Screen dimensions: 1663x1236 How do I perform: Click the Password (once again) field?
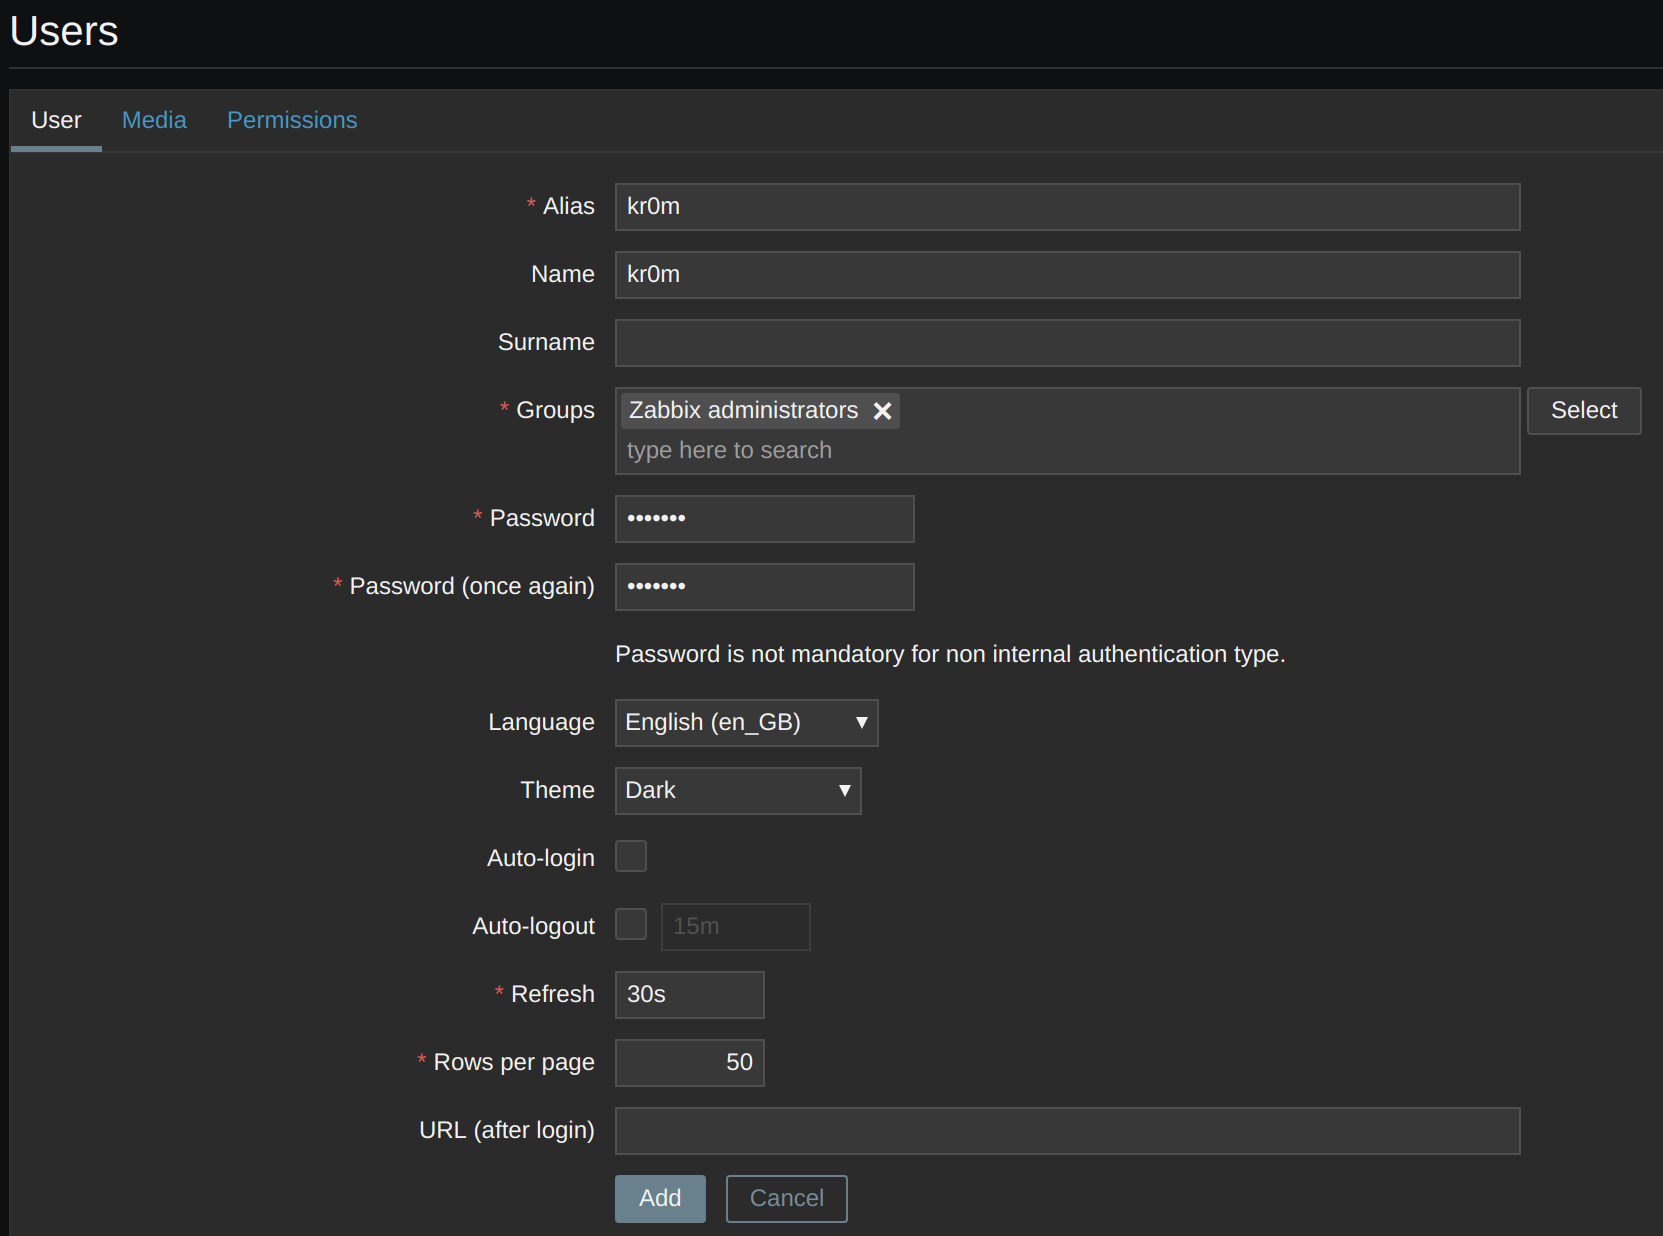764,587
